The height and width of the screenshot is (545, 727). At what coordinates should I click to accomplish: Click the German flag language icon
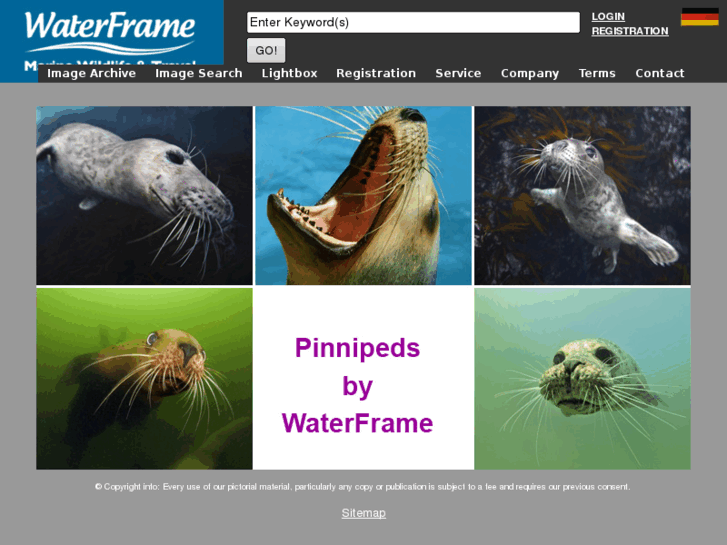tap(699, 17)
